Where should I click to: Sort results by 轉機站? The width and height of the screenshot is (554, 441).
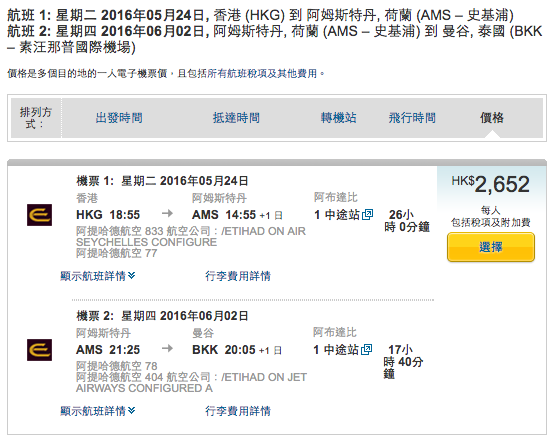click(338, 118)
